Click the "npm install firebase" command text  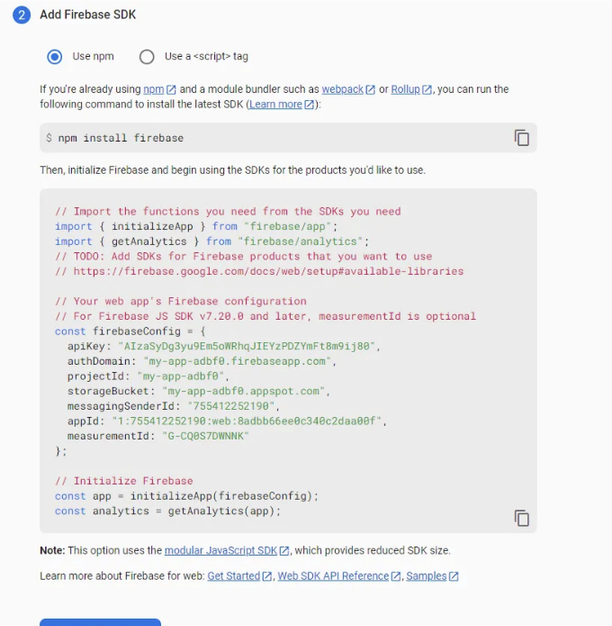(121, 138)
